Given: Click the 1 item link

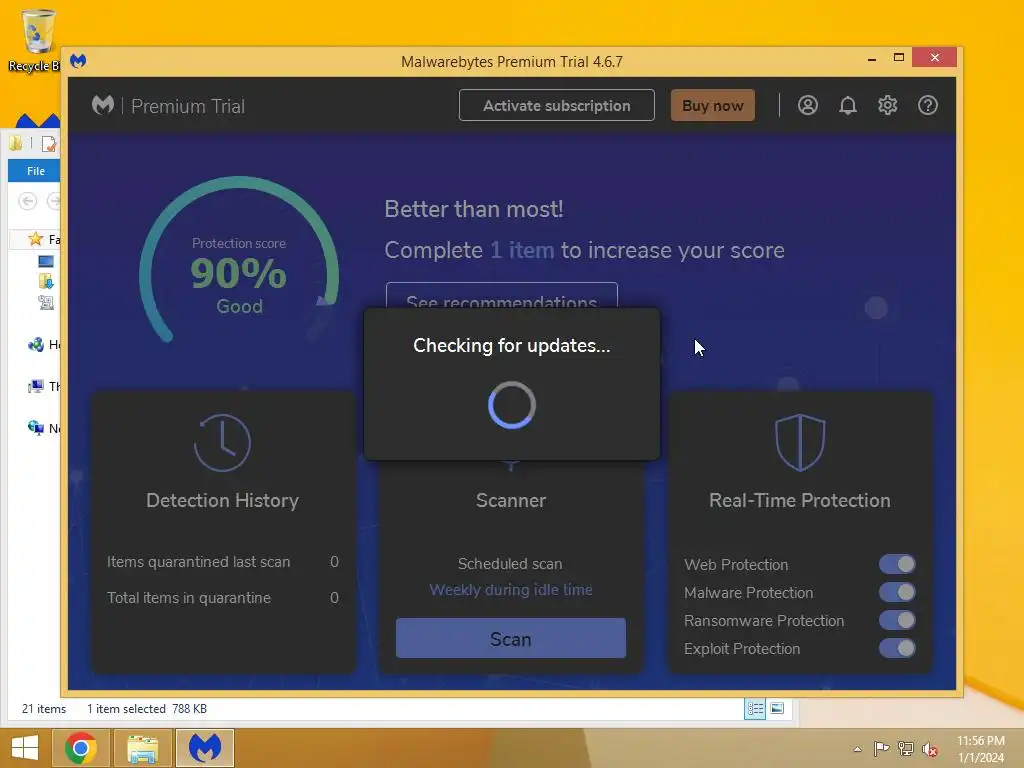Looking at the screenshot, I should pos(522,250).
